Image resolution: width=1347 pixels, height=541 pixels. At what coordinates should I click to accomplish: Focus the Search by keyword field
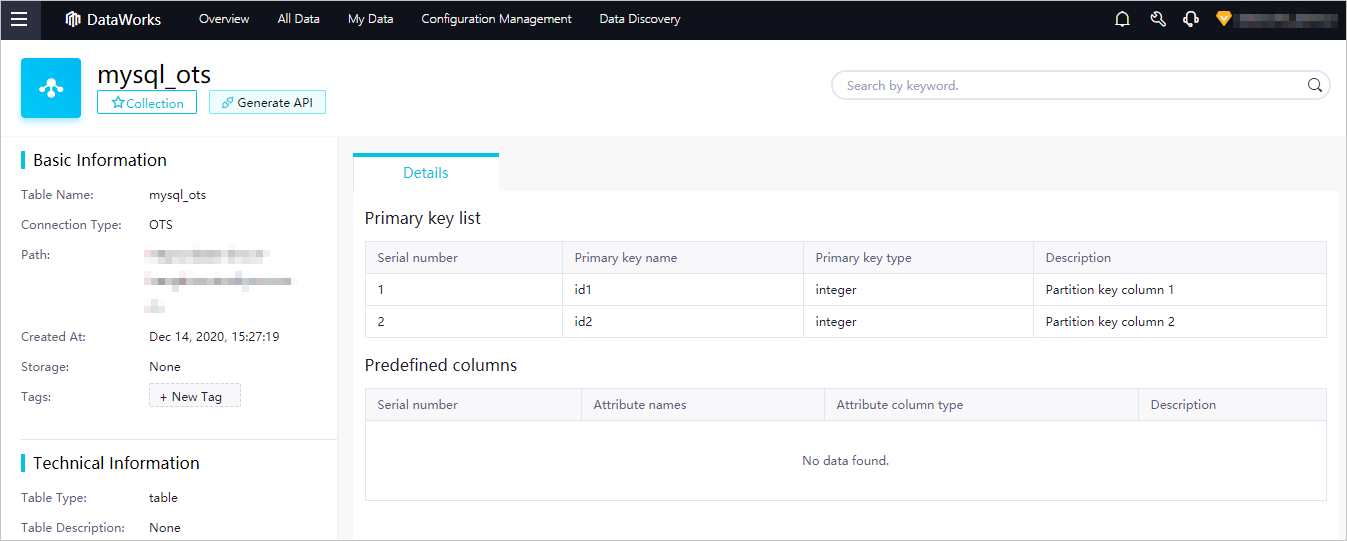(x=1080, y=85)
